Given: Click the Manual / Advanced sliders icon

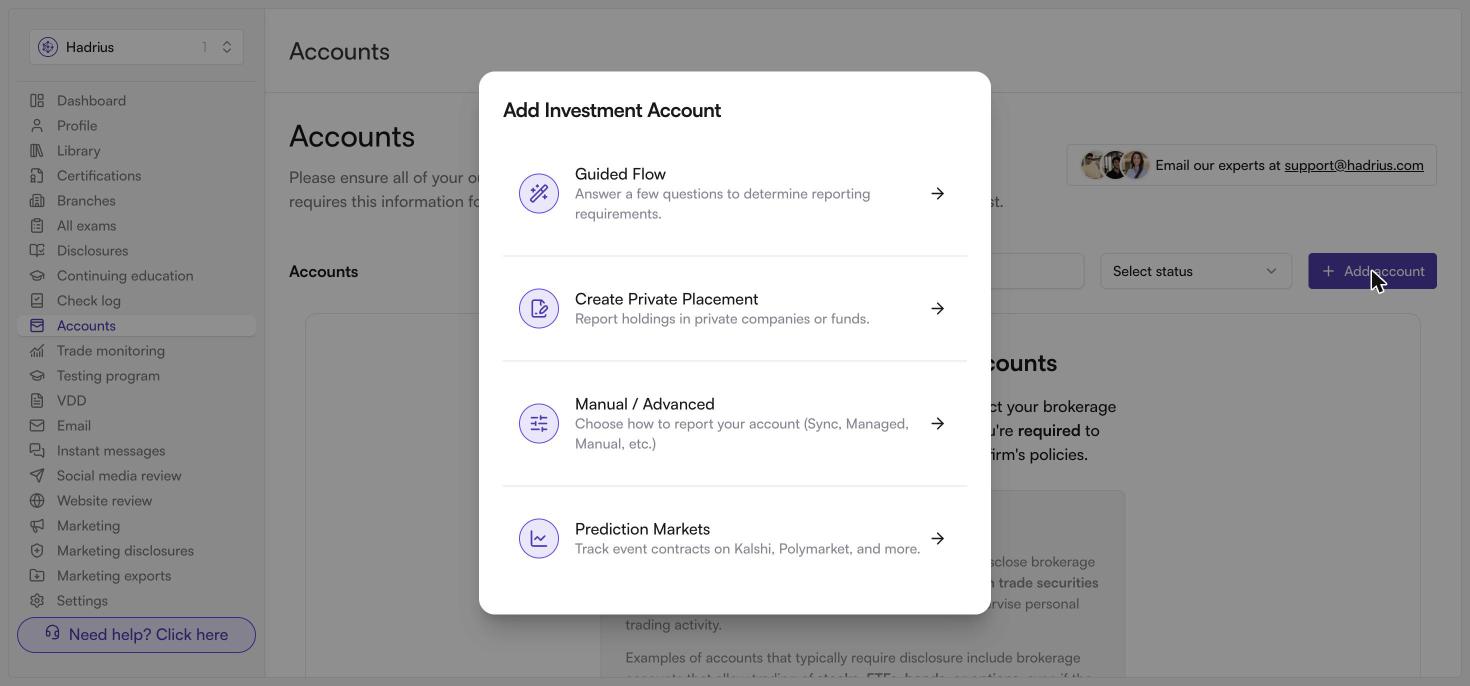Looking at the screenshot, I should pyautogui.click(x=539, y=424).
